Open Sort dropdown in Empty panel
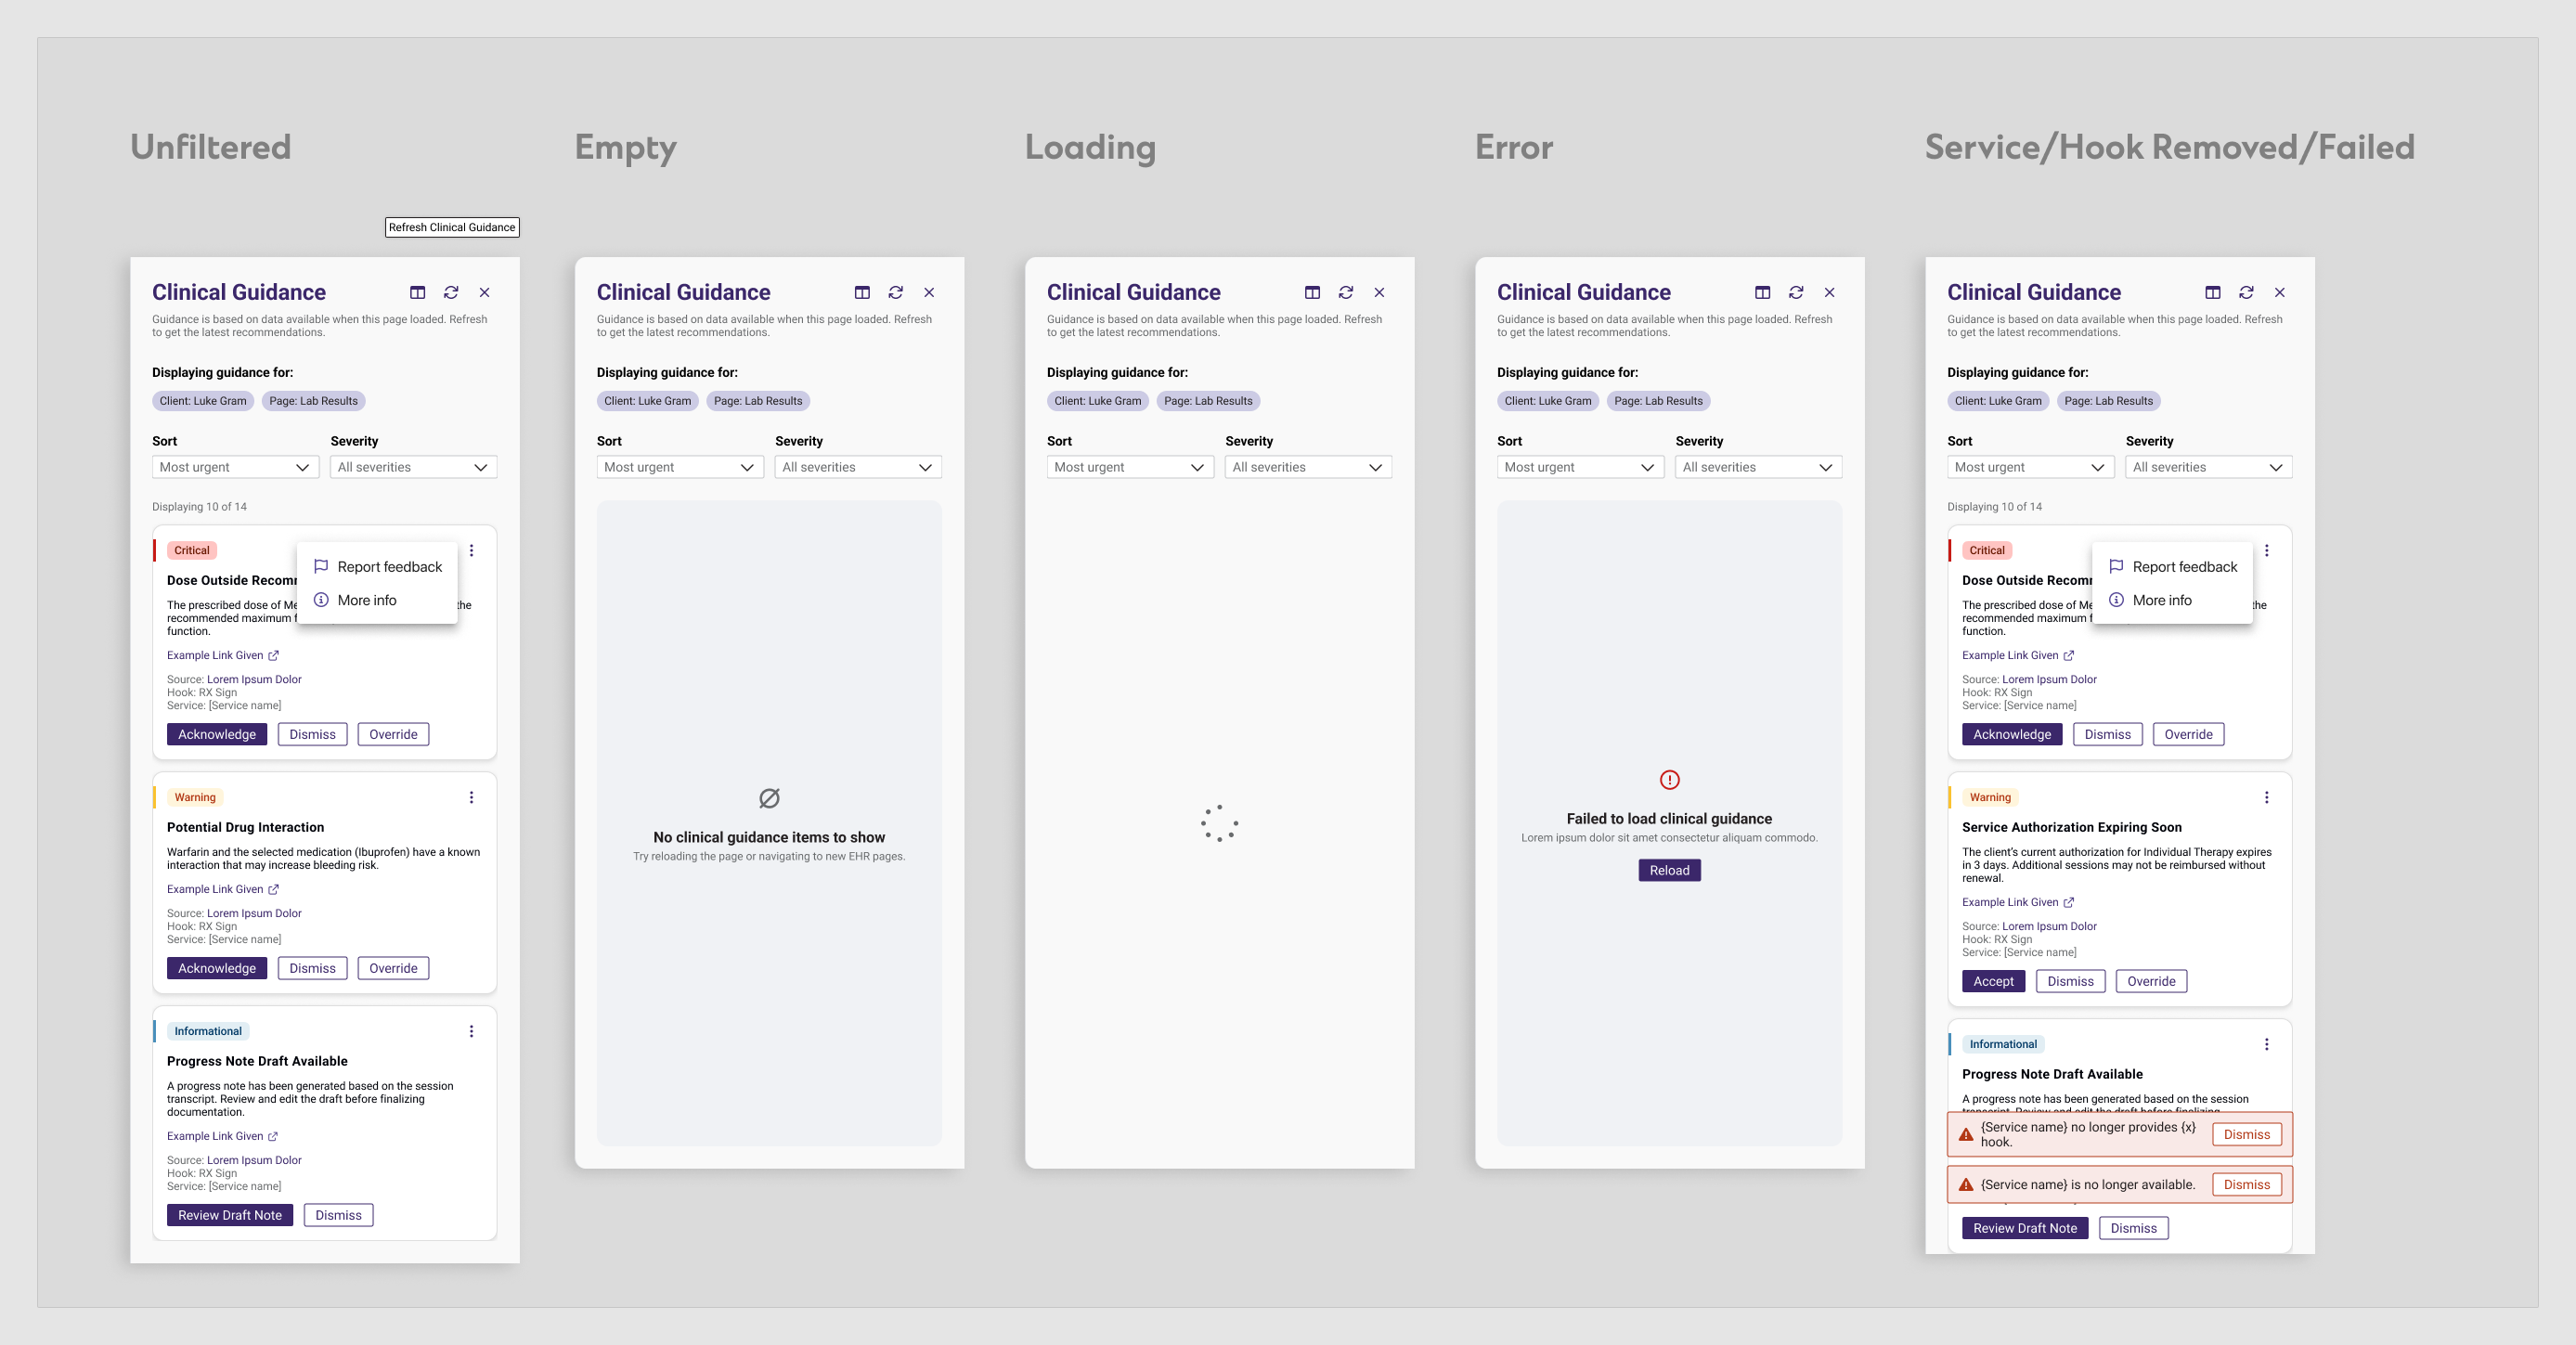Screen dimensions: 2576x1345 680,467
